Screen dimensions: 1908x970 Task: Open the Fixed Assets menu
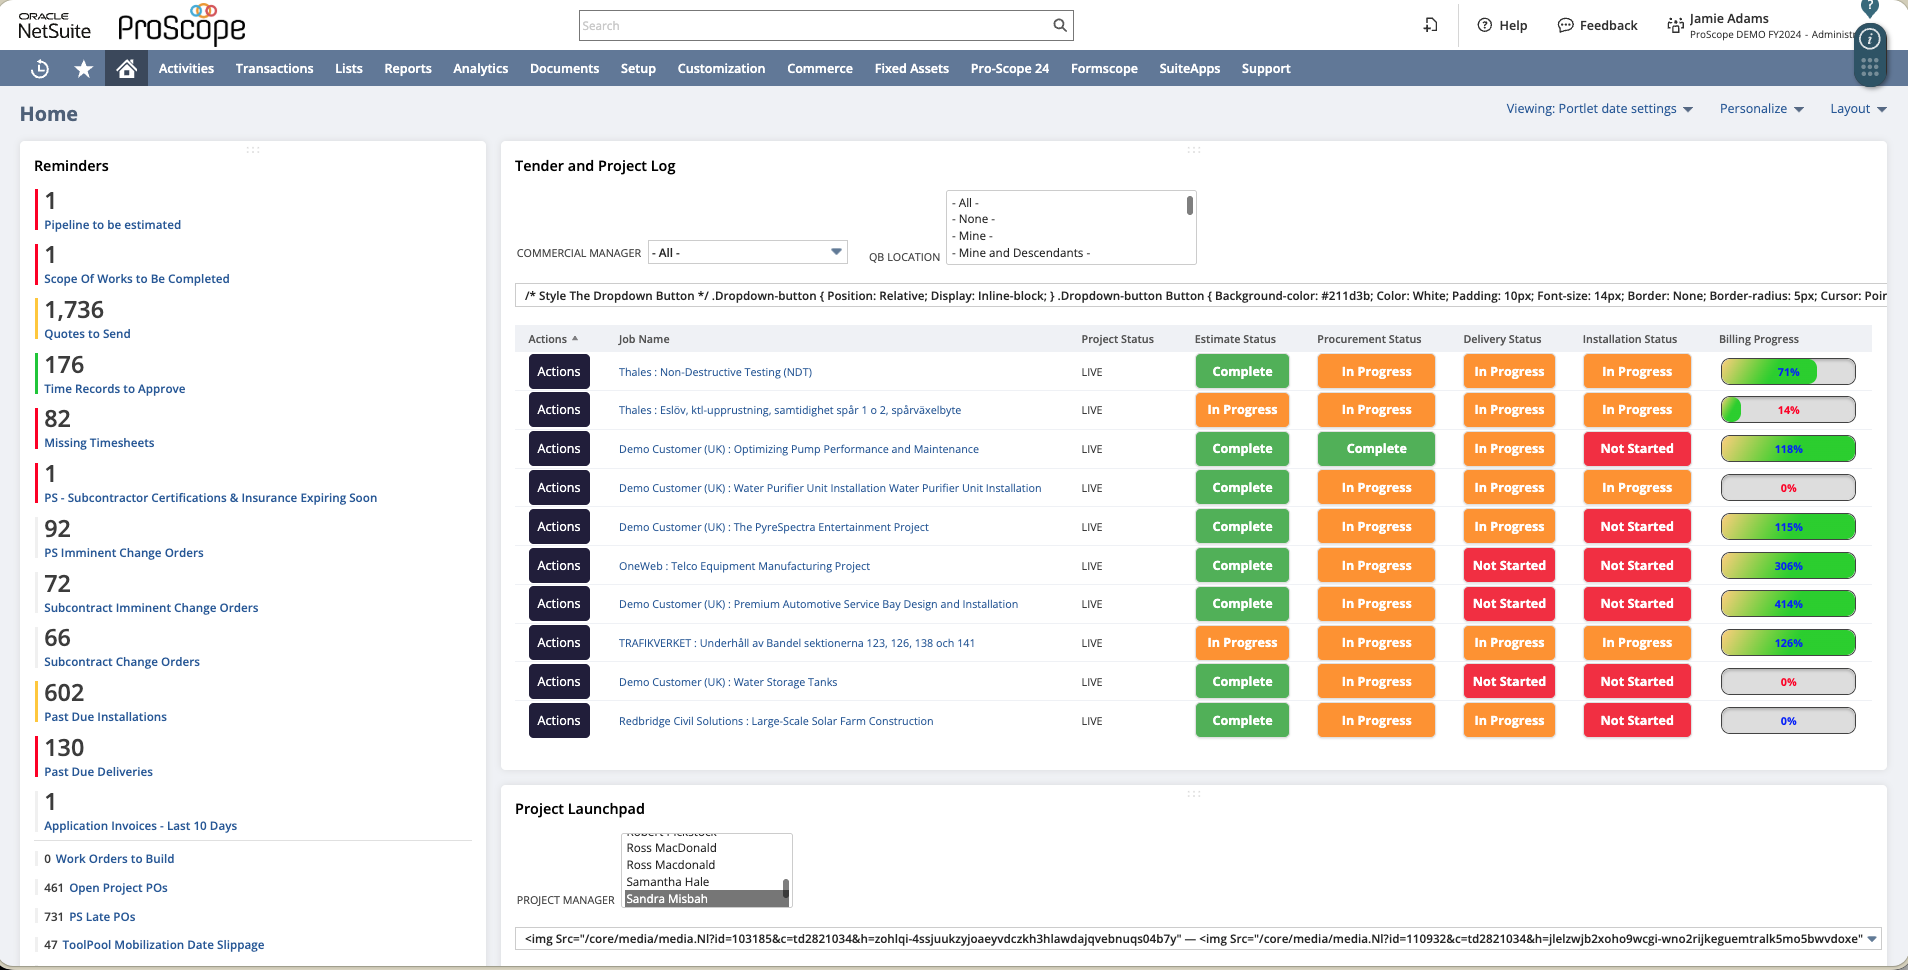point(912,69)
